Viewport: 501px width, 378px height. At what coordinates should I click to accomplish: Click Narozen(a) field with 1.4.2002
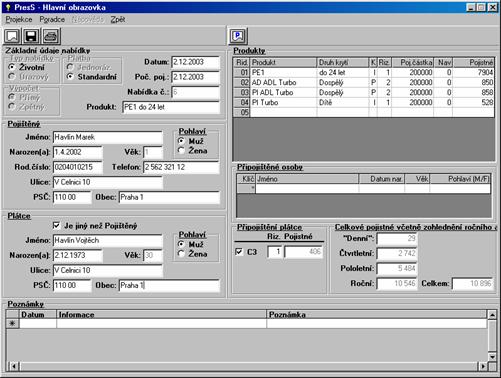(x=78, y=152)
